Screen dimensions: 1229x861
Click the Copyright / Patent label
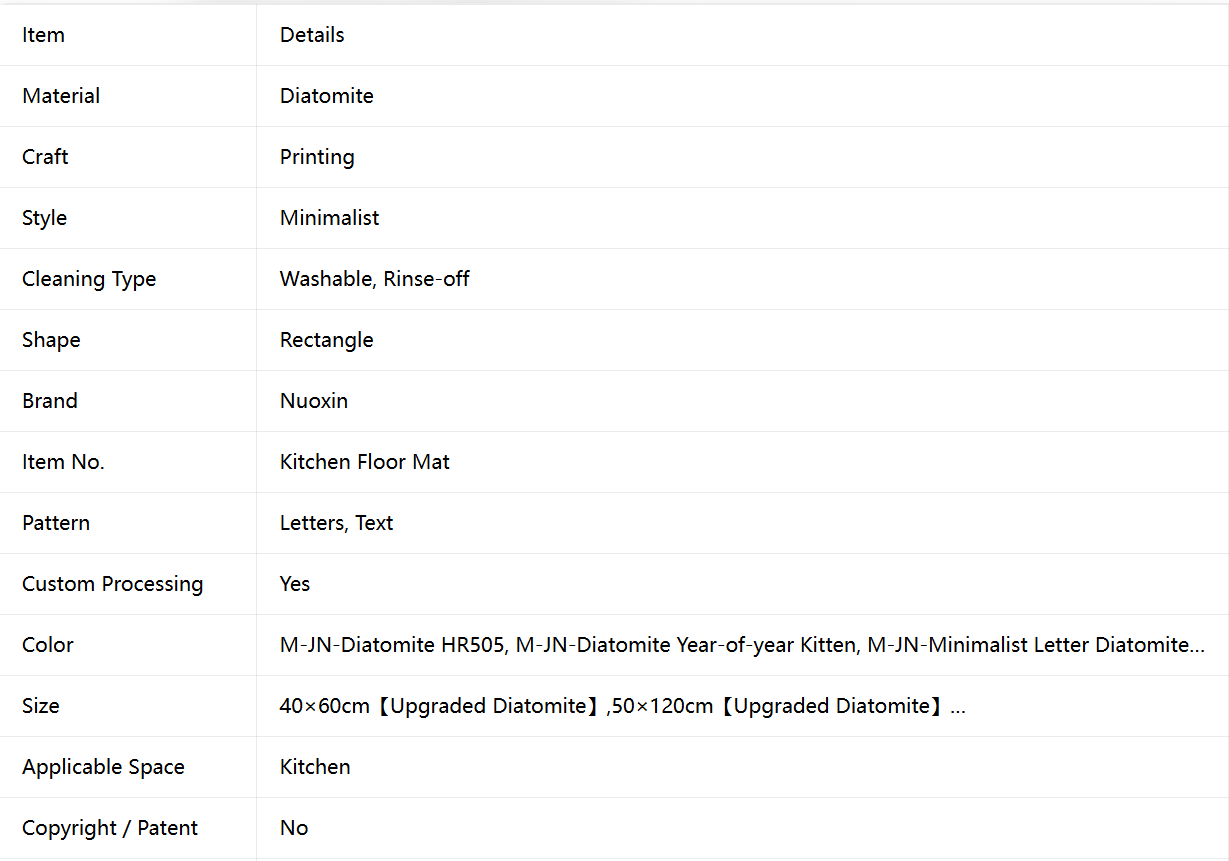110,828
